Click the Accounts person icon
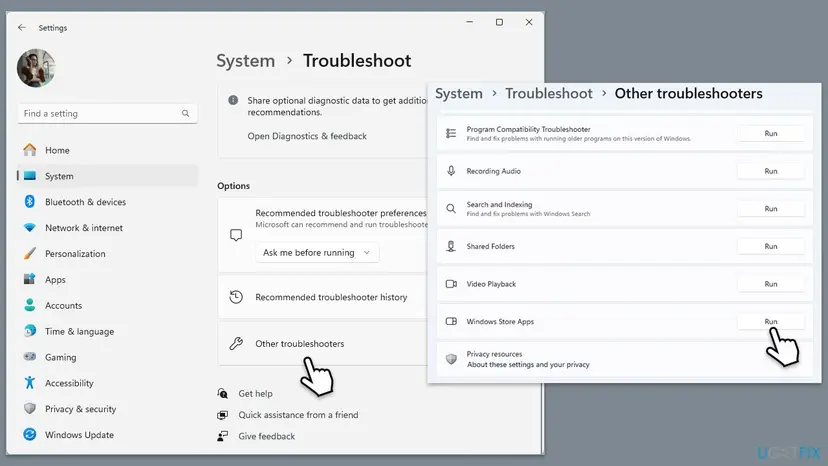 click(30, 305)
